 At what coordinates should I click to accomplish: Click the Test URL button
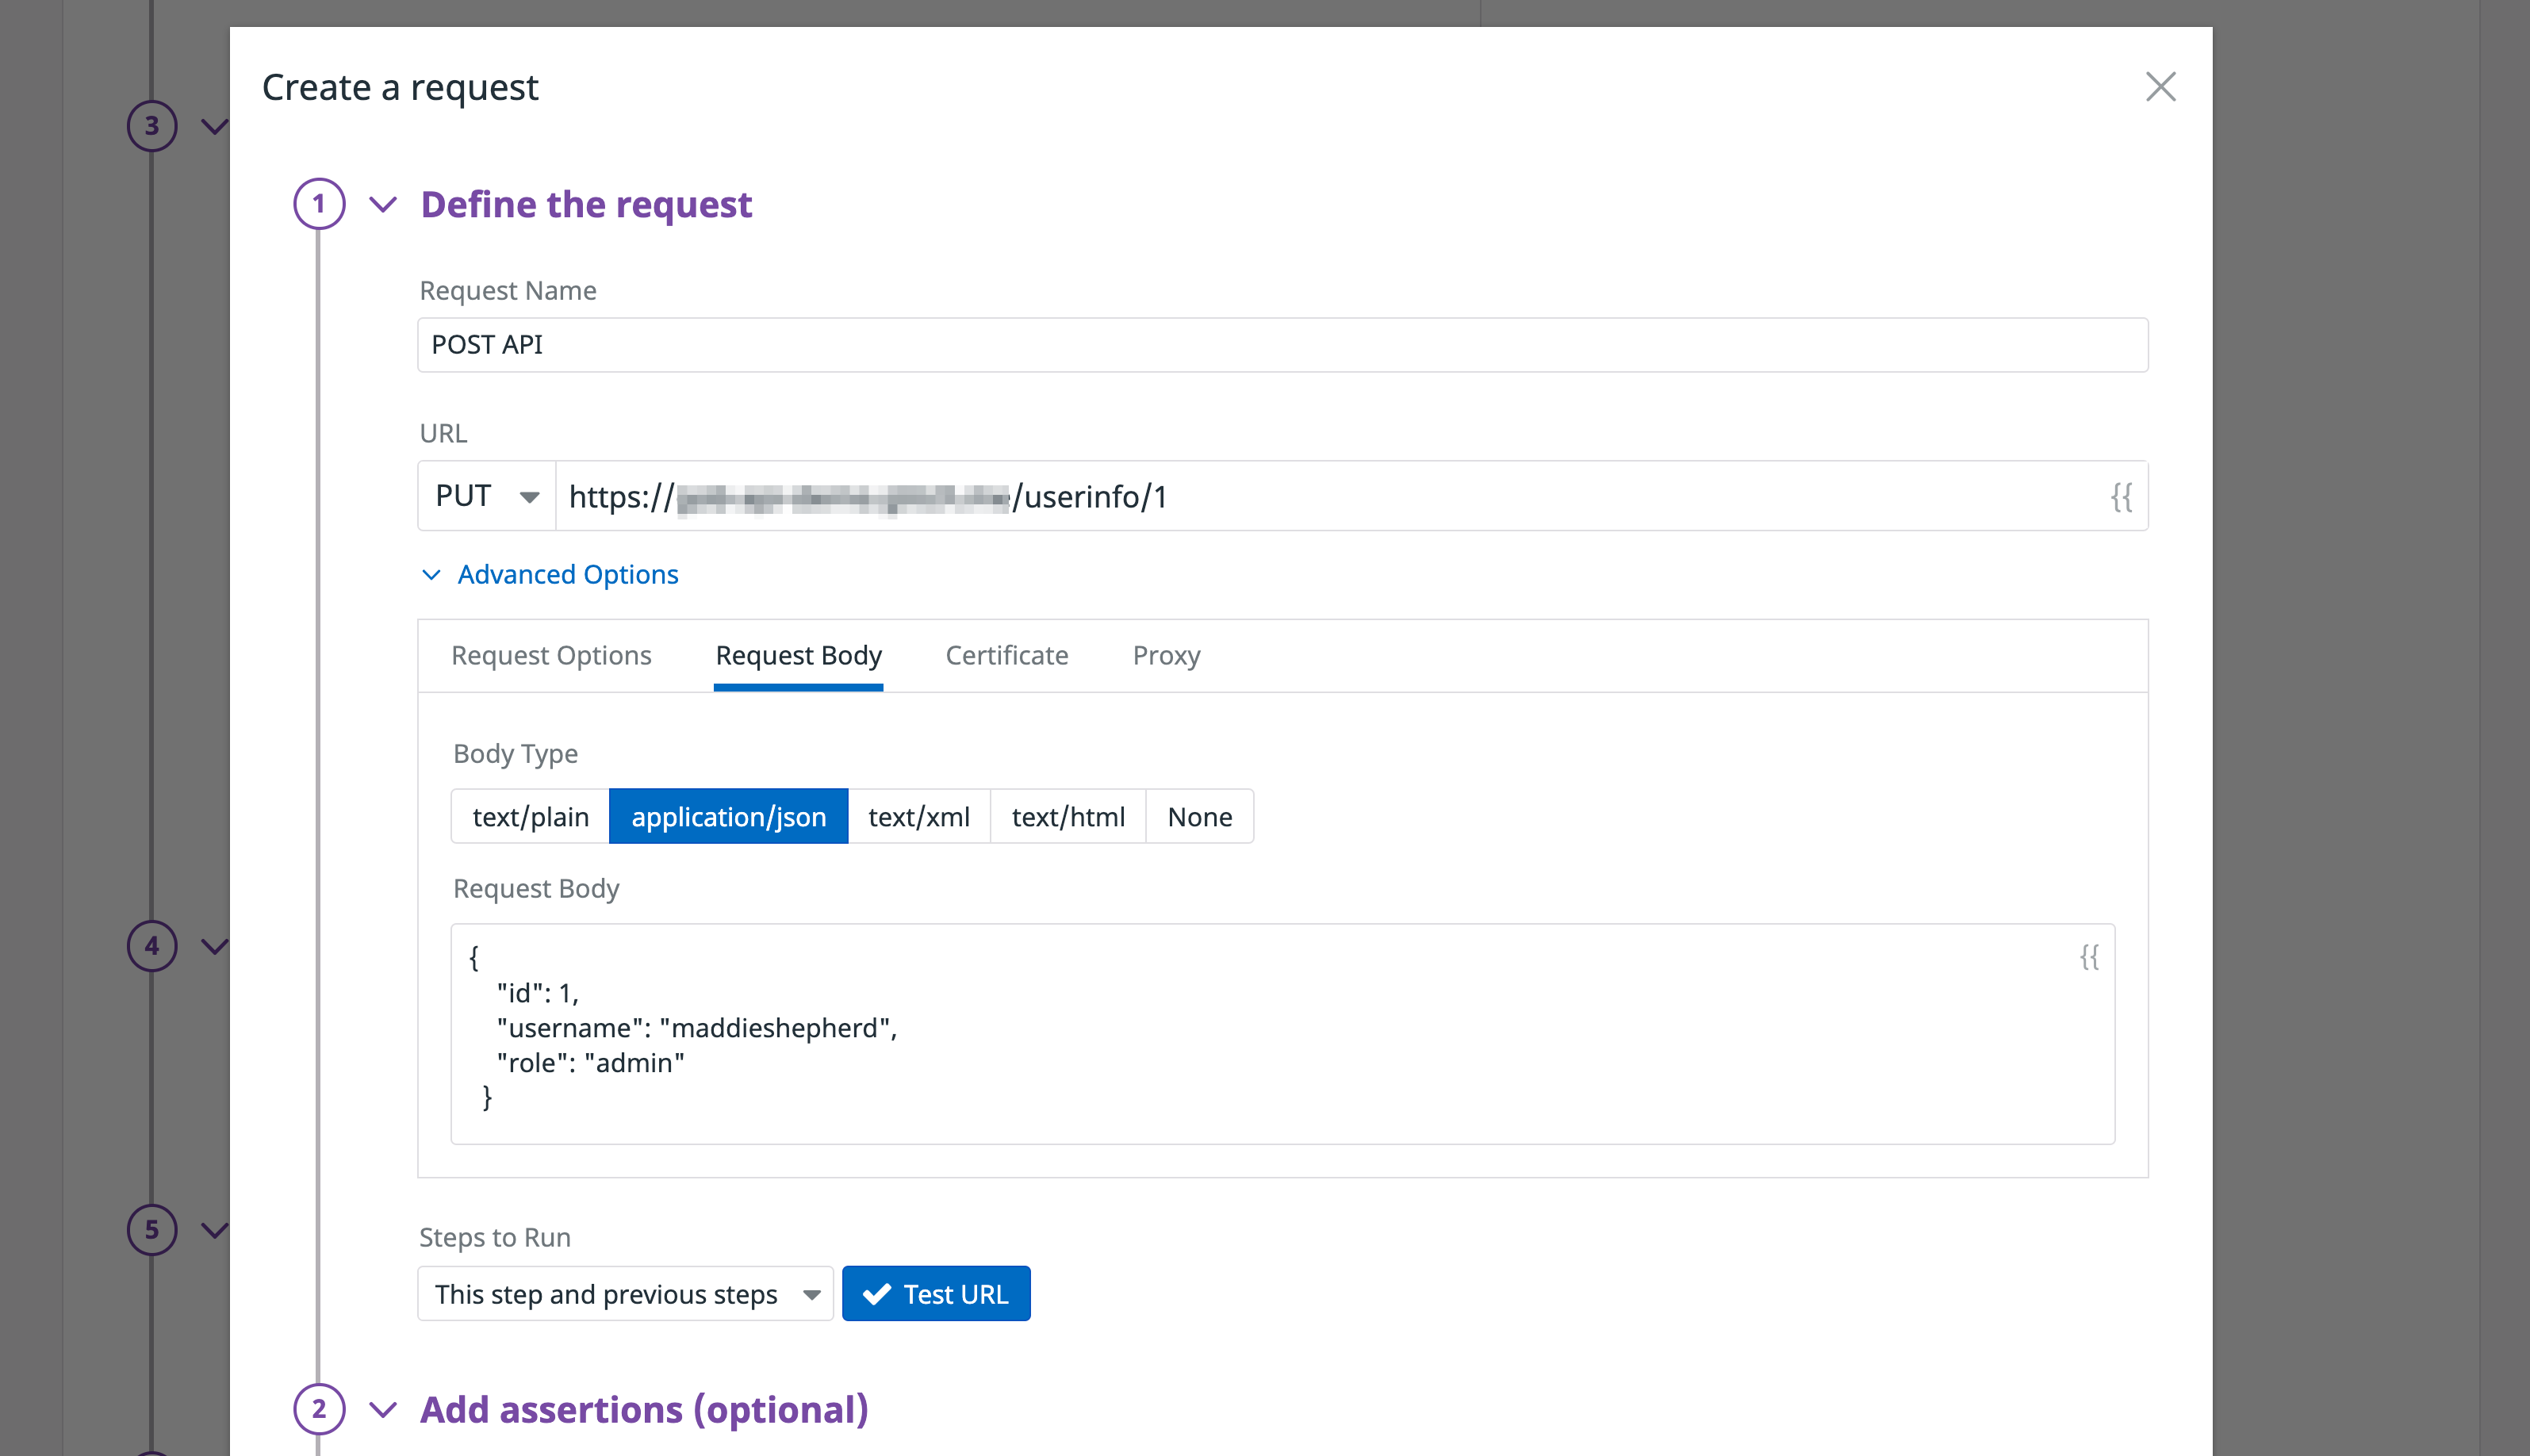tap(936, 1293)
